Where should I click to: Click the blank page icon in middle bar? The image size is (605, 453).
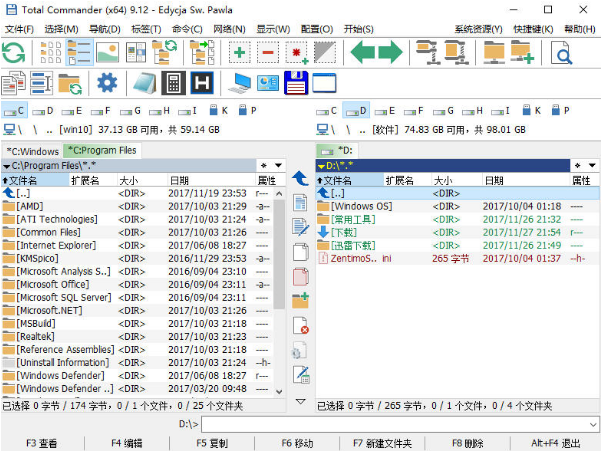point(300,252)
